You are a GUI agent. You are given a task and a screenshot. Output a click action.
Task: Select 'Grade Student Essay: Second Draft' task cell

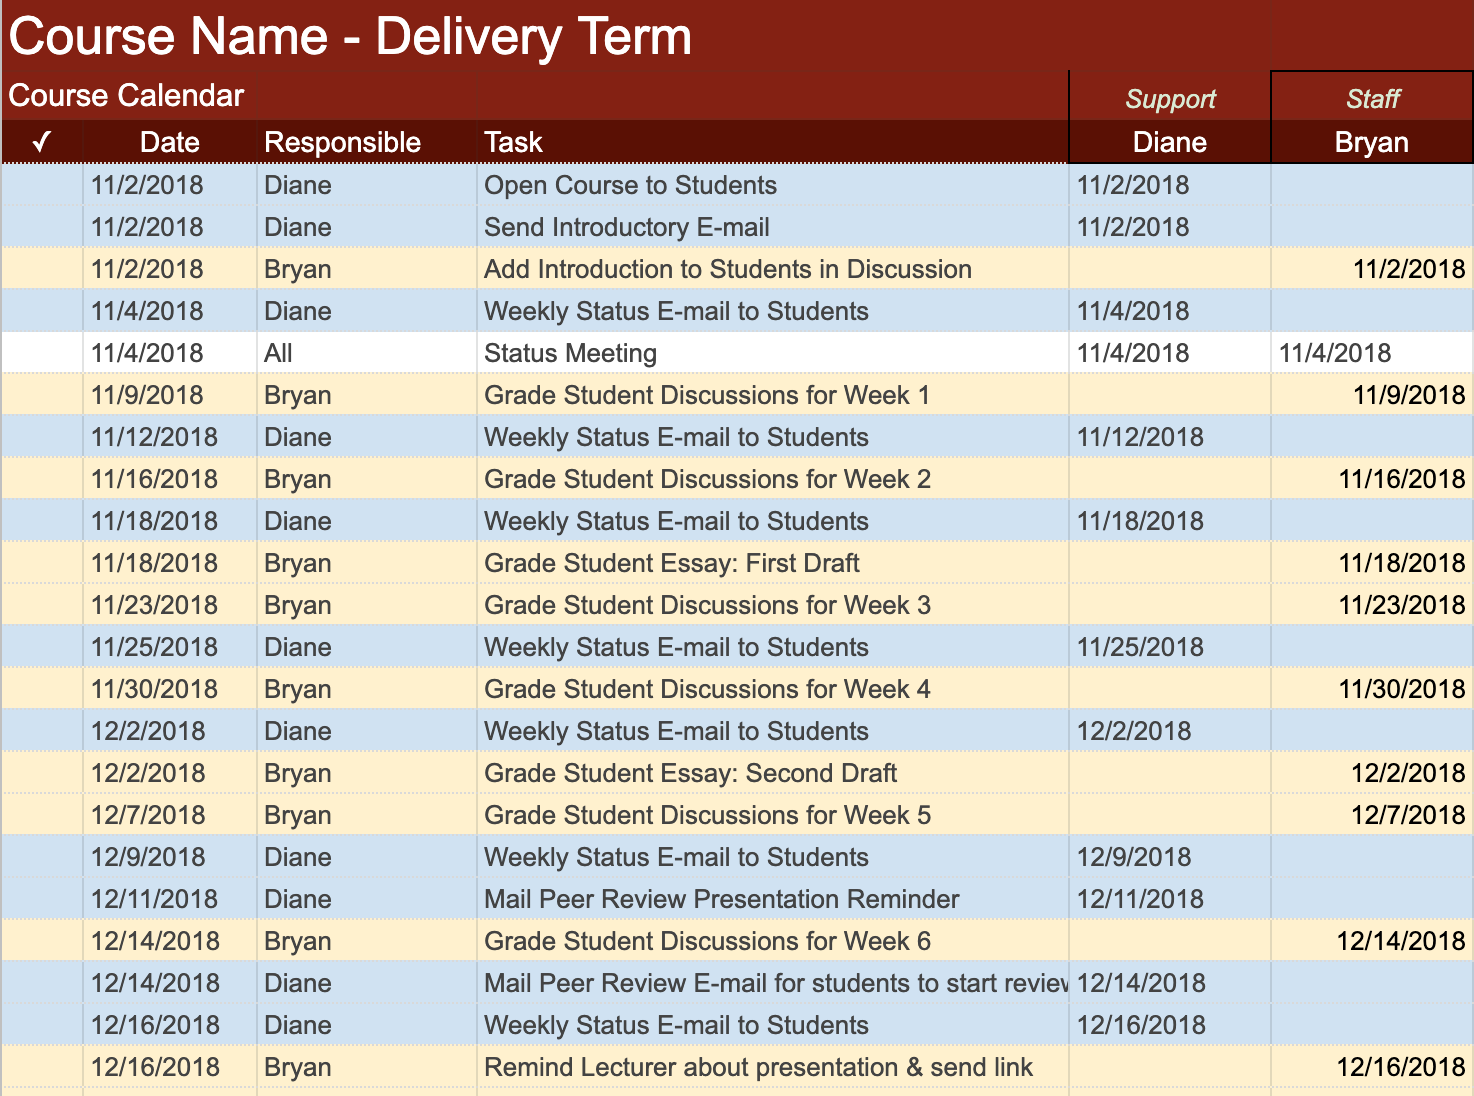690,773
